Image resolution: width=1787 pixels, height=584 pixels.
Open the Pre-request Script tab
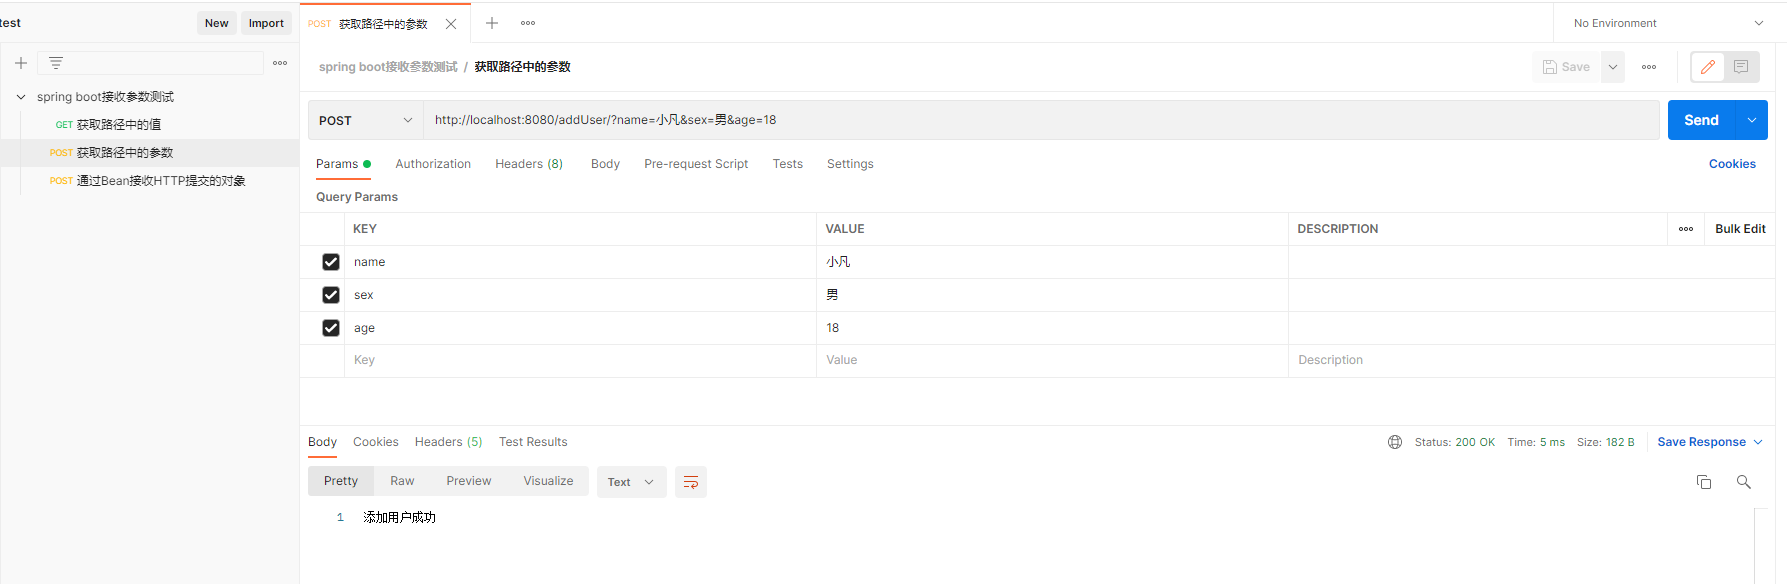(696, 164)
